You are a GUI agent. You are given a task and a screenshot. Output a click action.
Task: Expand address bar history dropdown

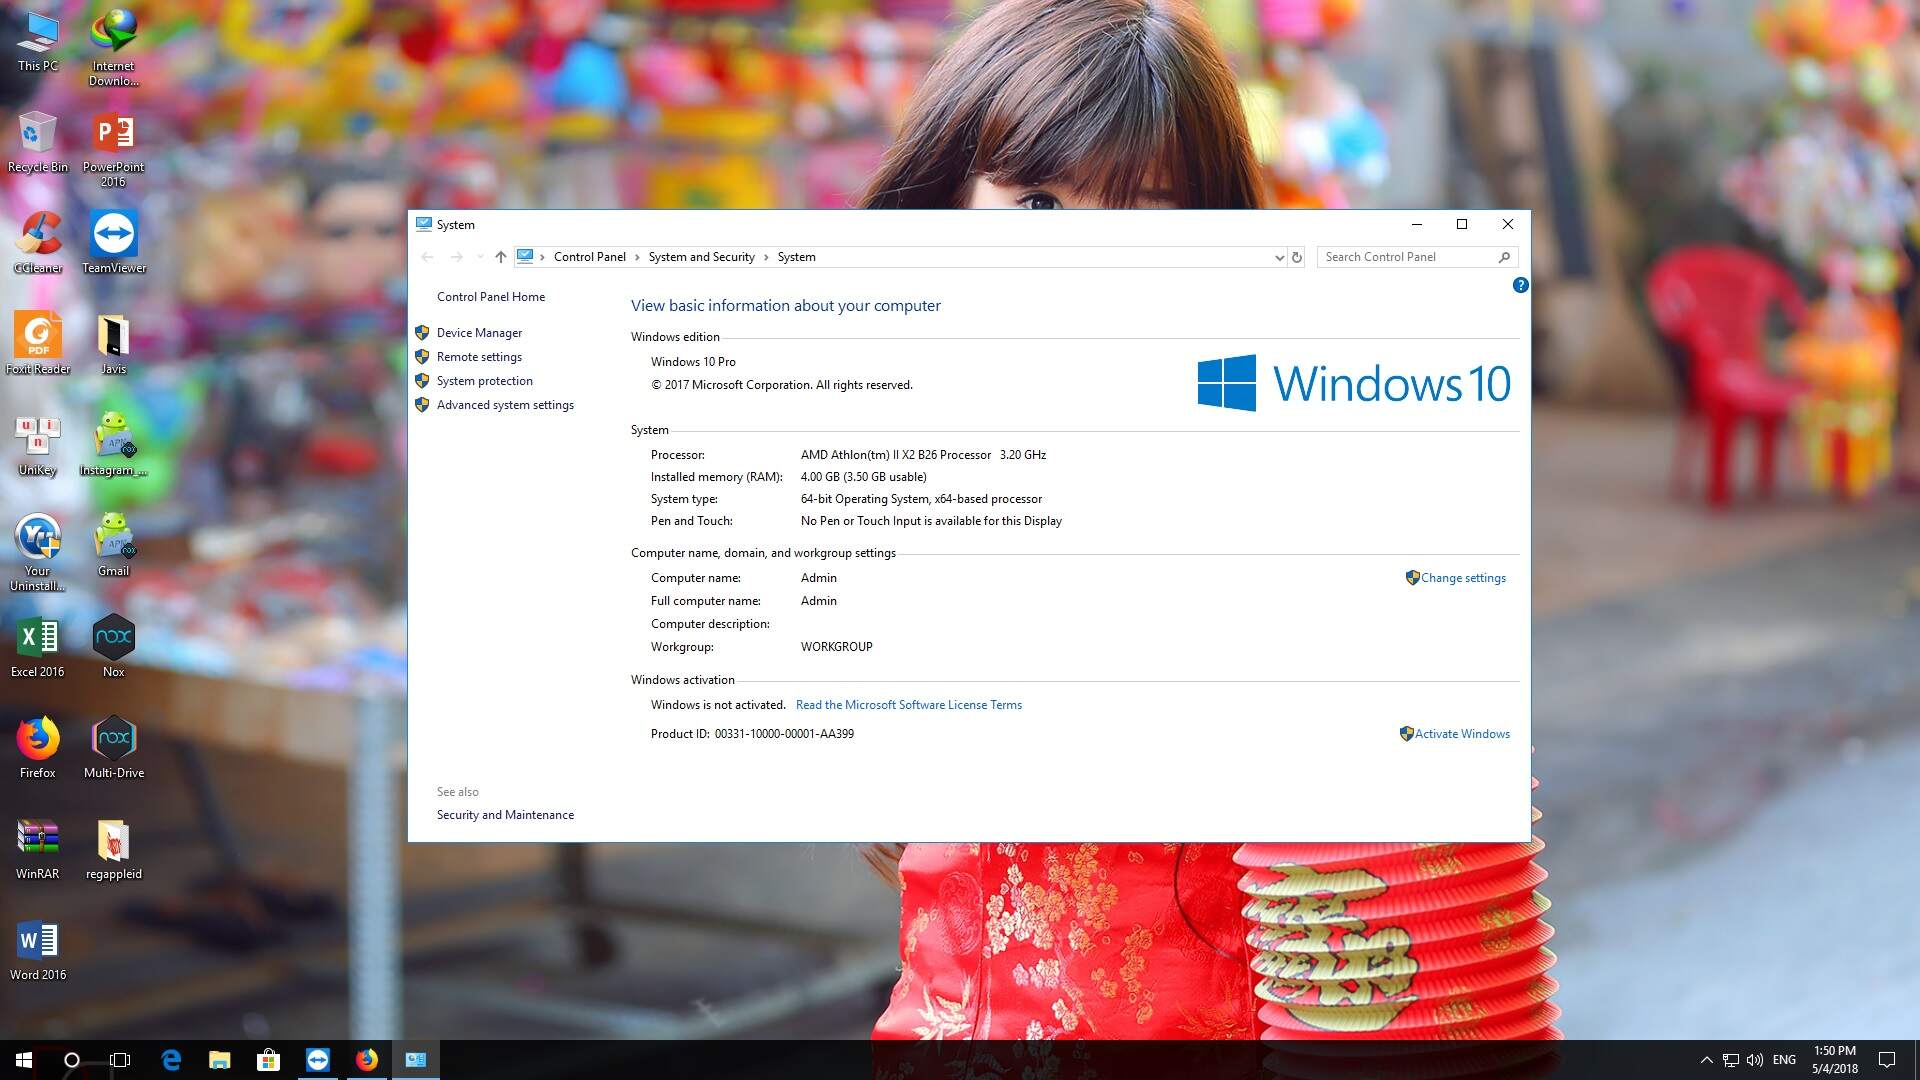(1279, 257)
